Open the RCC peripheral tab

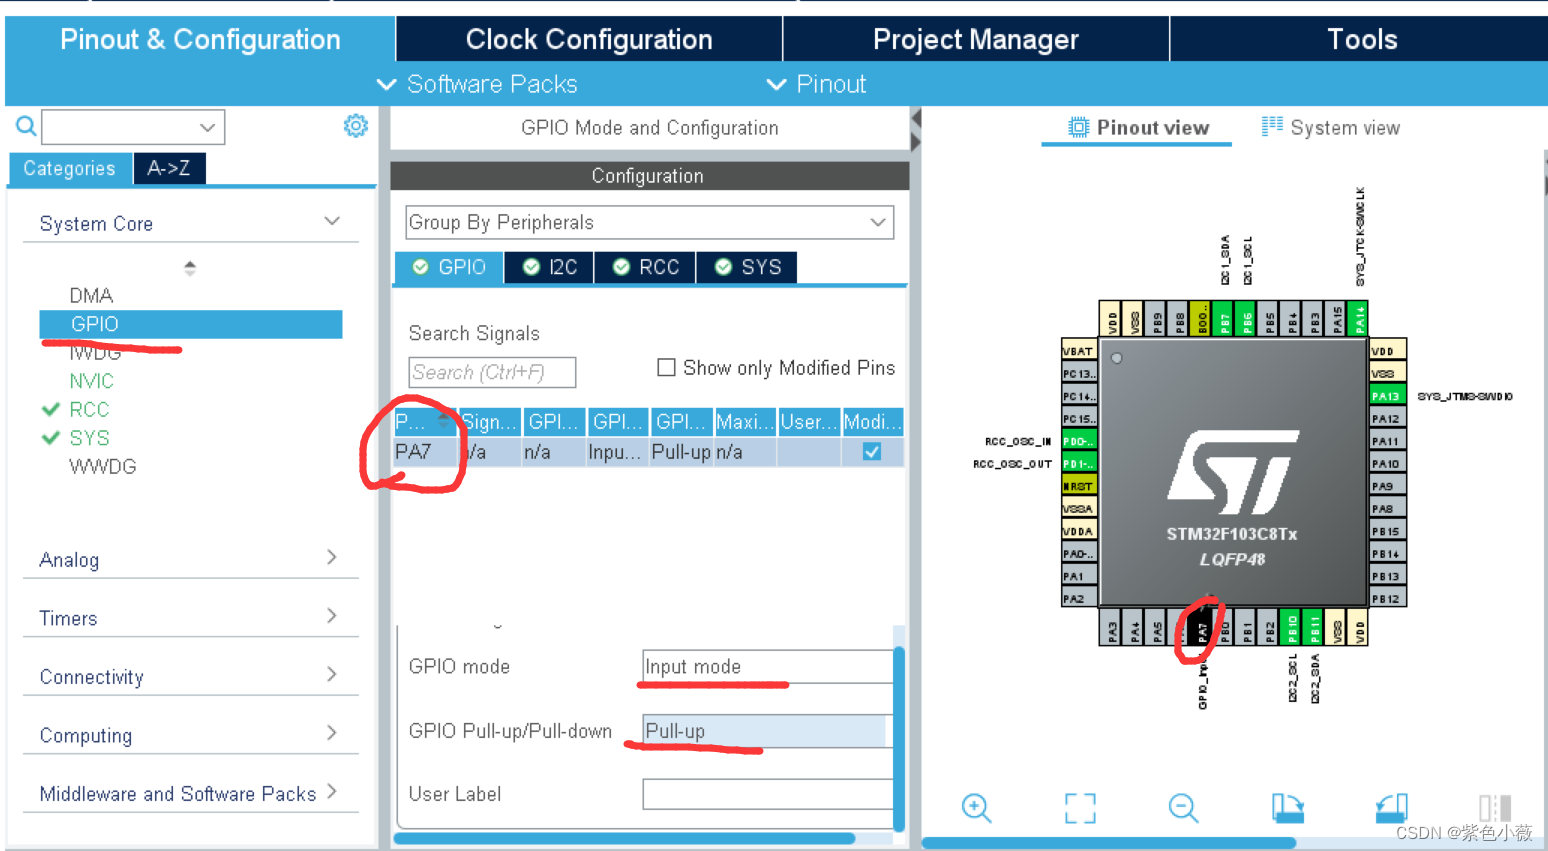646,267
